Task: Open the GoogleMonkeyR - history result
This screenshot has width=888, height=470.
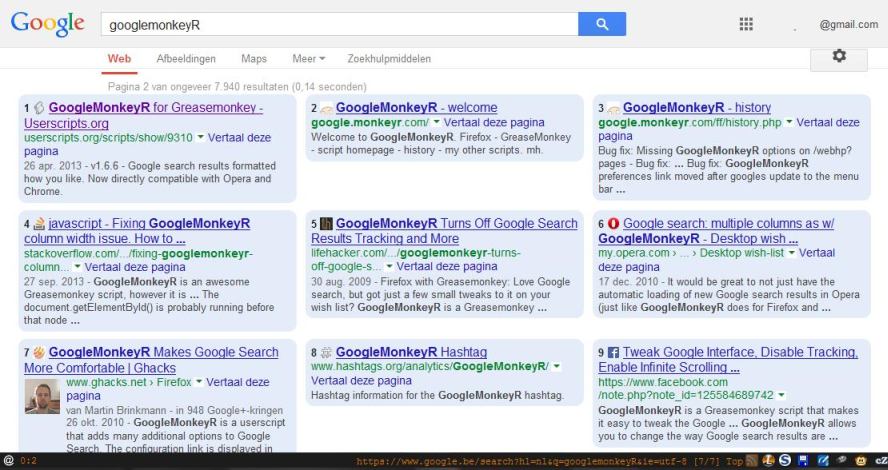Action: tap(697, 108)
